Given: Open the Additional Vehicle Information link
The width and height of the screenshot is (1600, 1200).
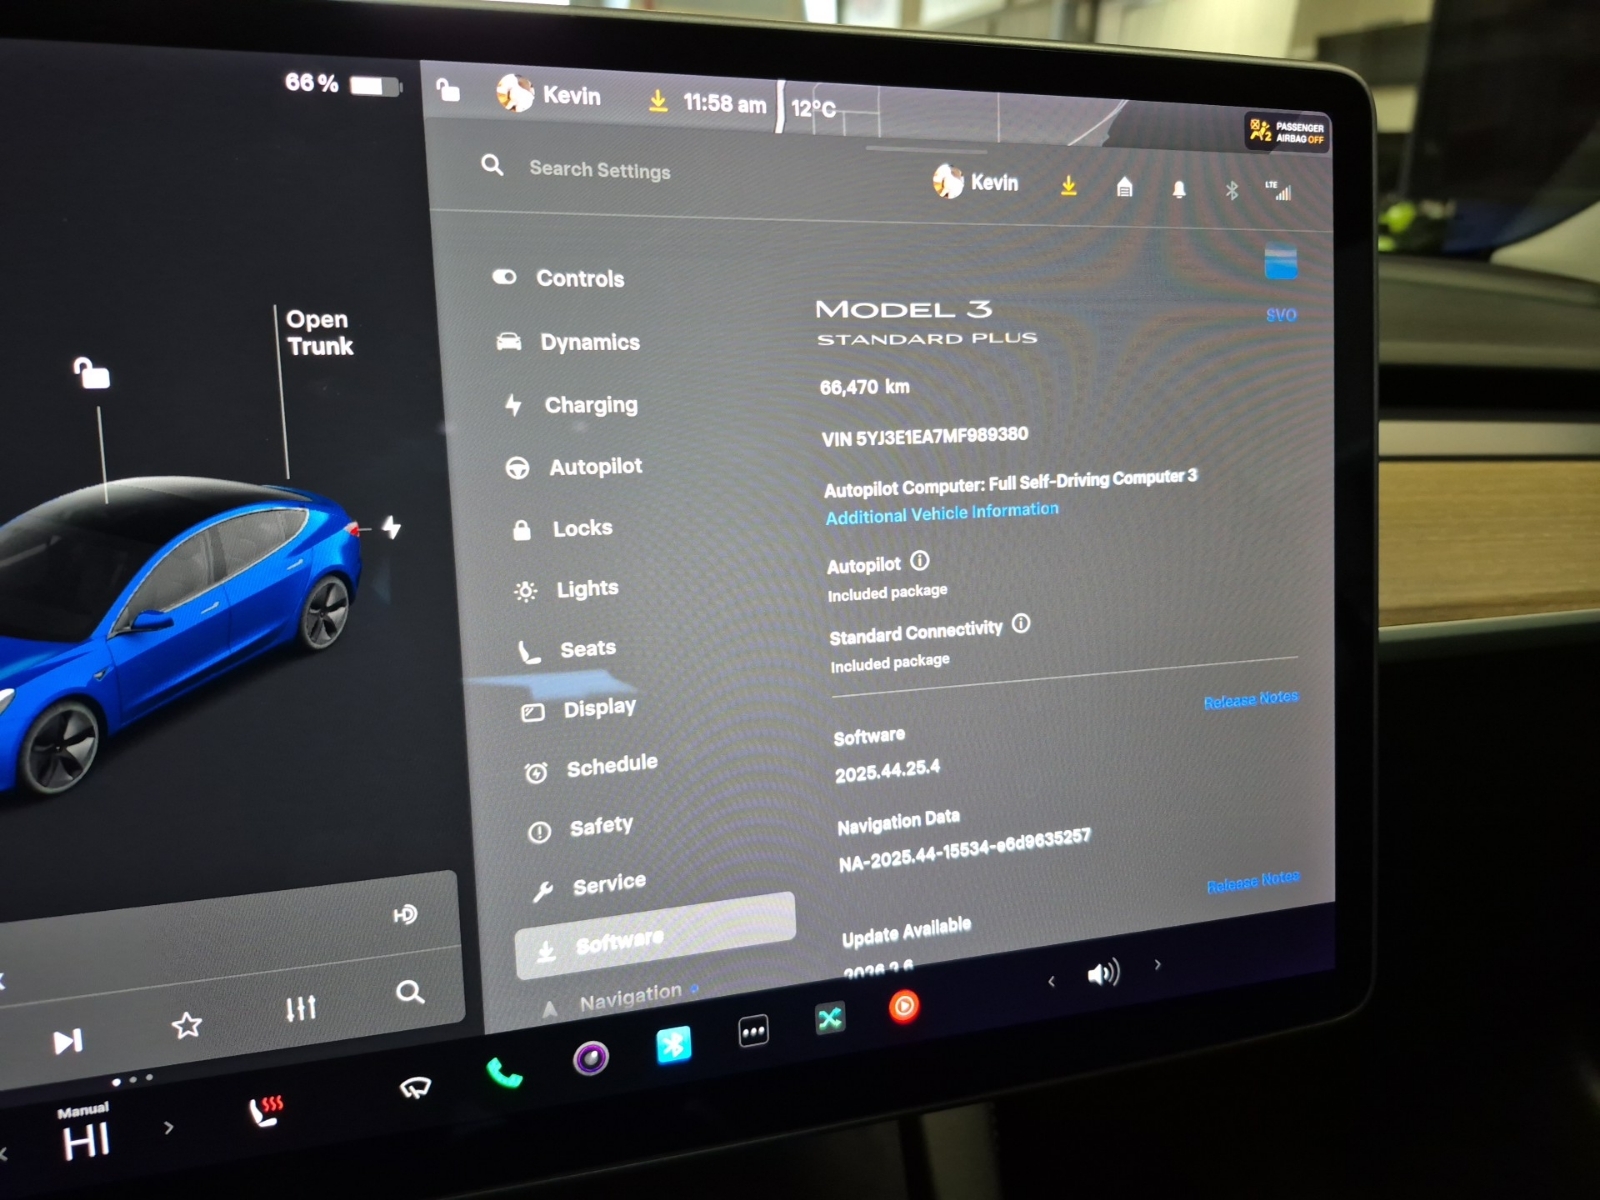Looking at the screenshot, I should coord(941,513).
